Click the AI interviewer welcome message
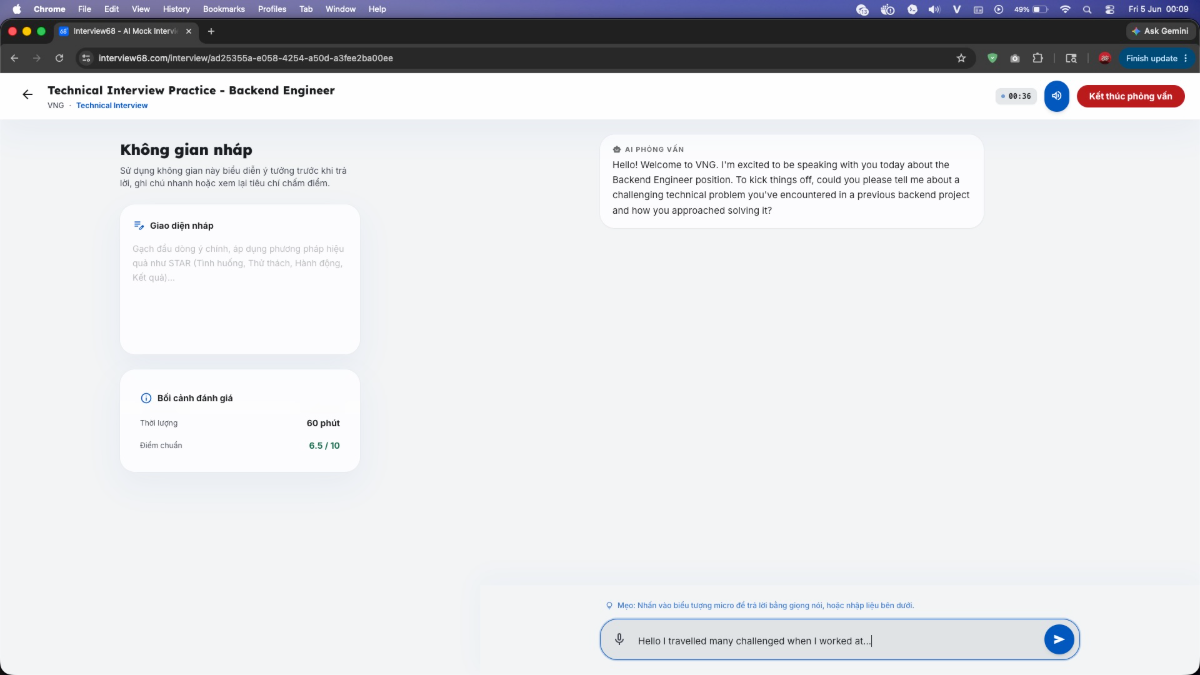 (x=791, y=181)
